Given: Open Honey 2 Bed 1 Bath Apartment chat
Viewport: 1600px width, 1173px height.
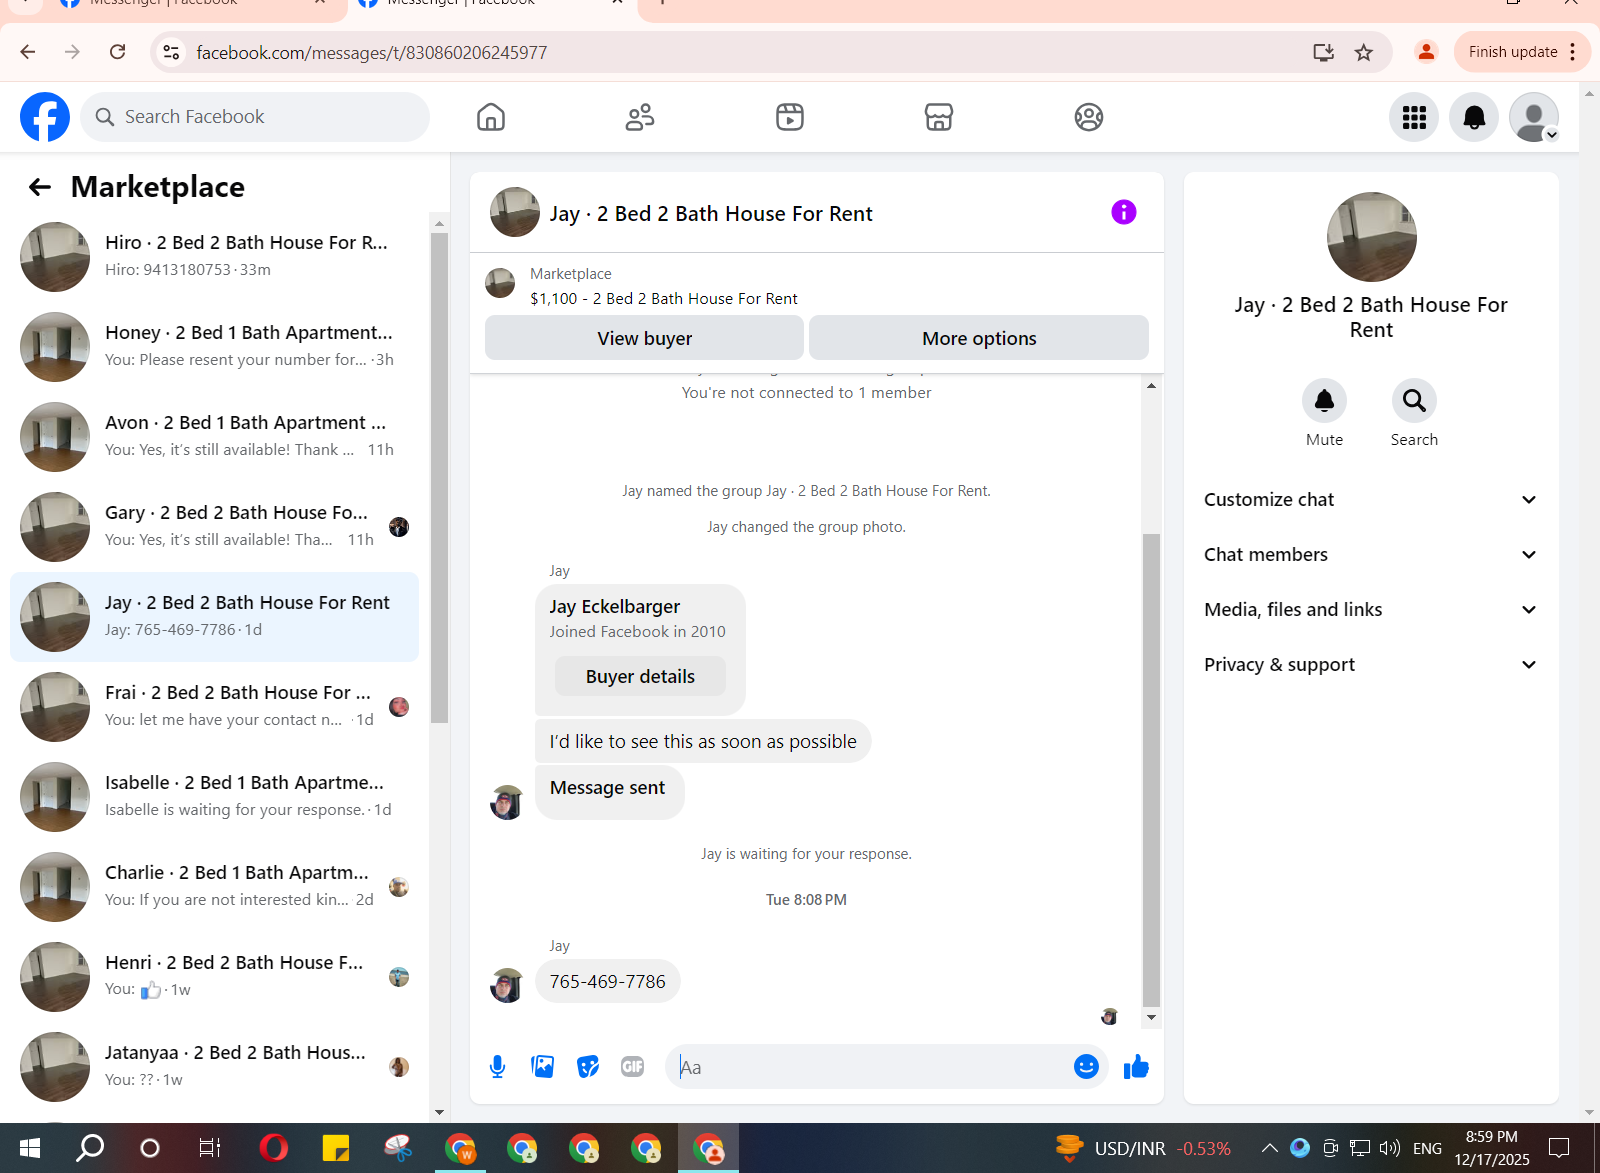Looking at the screenshot, I should [x=214, y=347].
